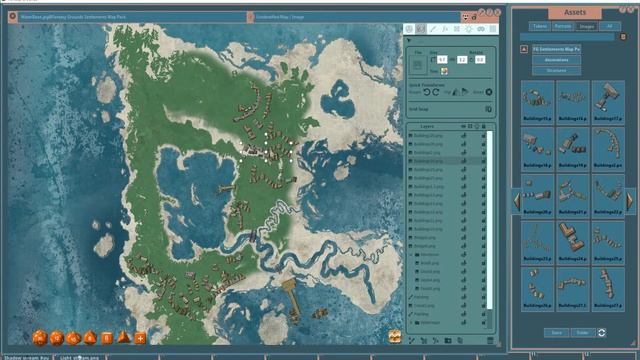Viewport: 640px width, 360px height.
Task: Click the Rotate angle input field
Action: tap(480, 60)
